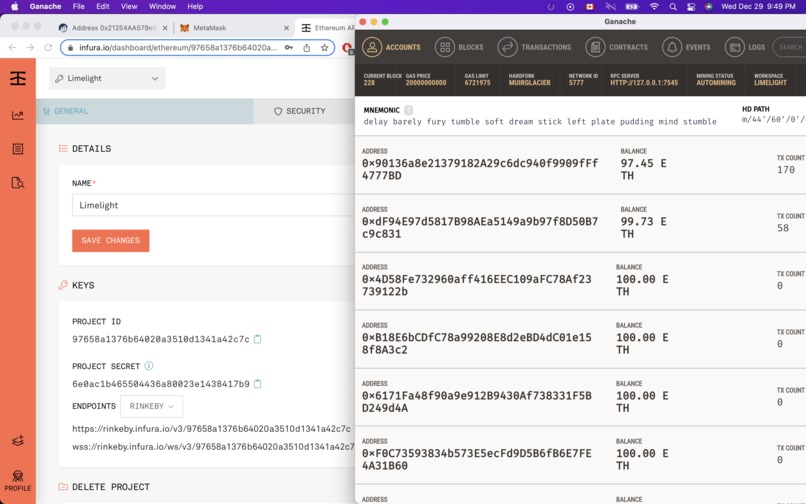Open macOS Spotlight search in menu bar
Image resolution: width=806 pixels, height=504 pixels.
[672, 7]
